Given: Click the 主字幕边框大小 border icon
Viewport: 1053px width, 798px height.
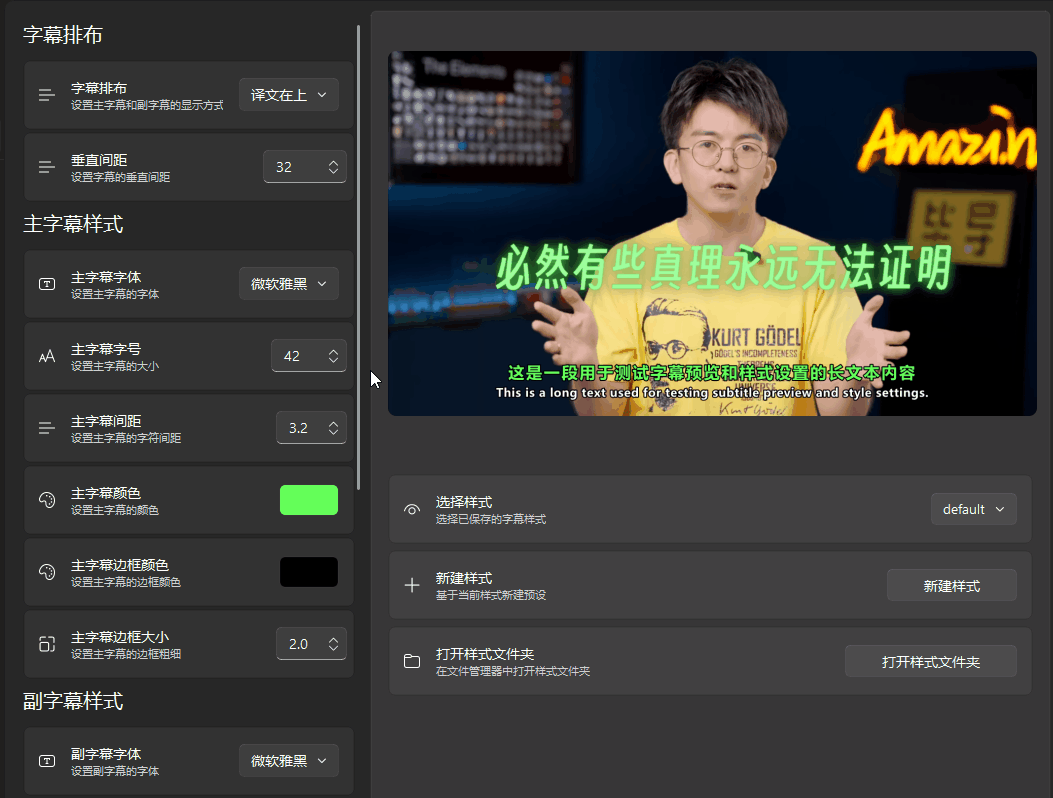Looking at the screenshot, I should coord(47,644).
